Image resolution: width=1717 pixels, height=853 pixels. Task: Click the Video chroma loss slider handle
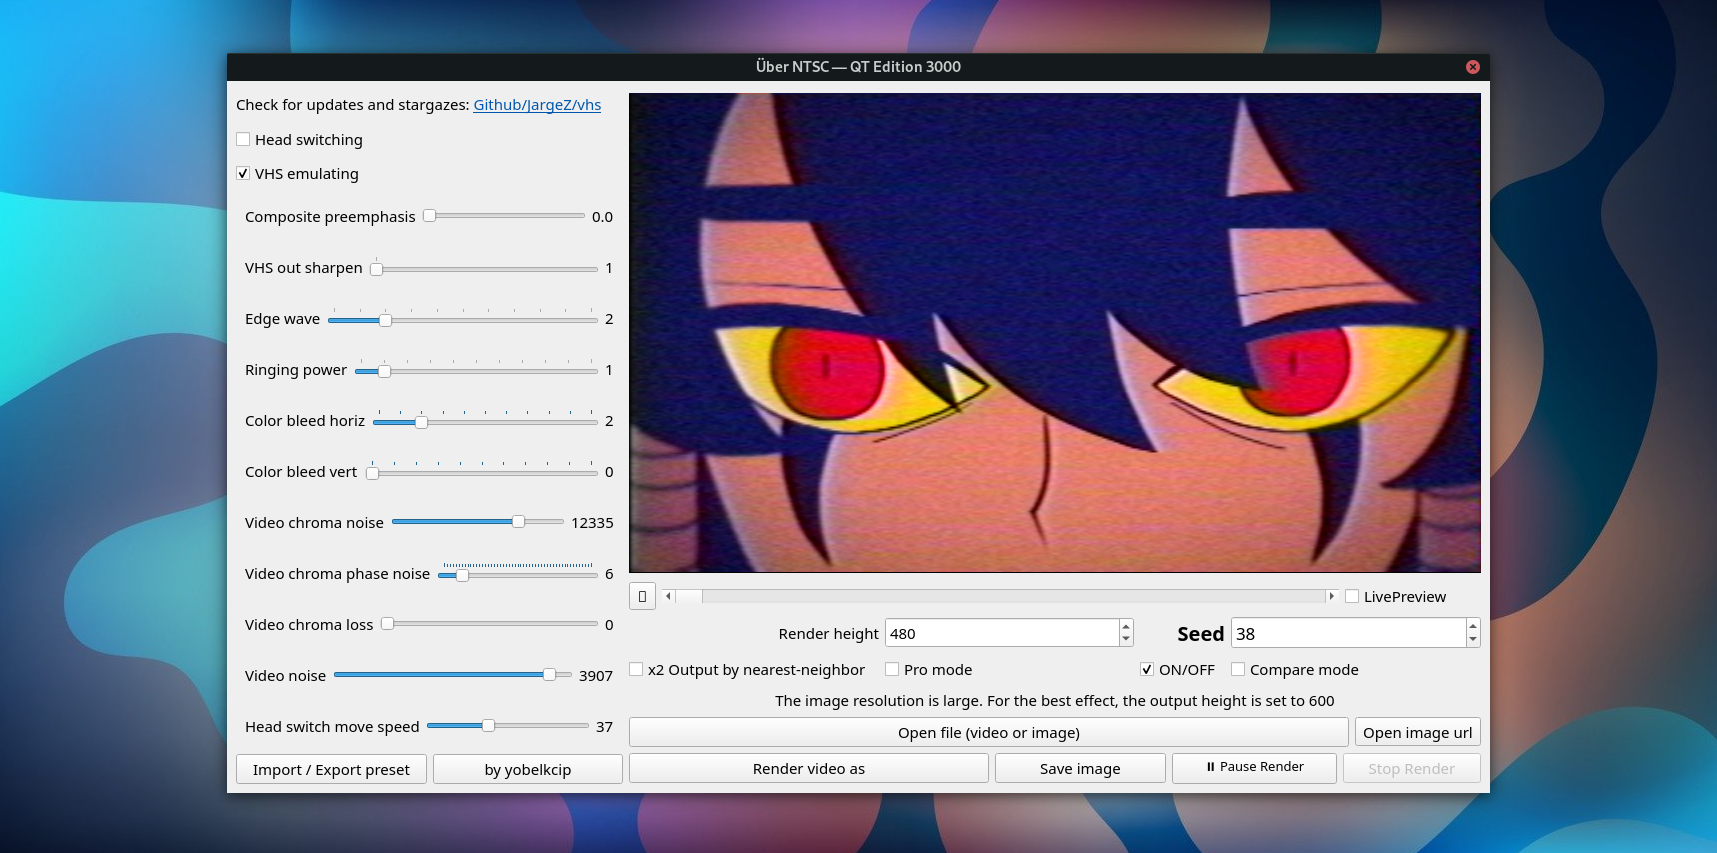(x=387, y=624)
